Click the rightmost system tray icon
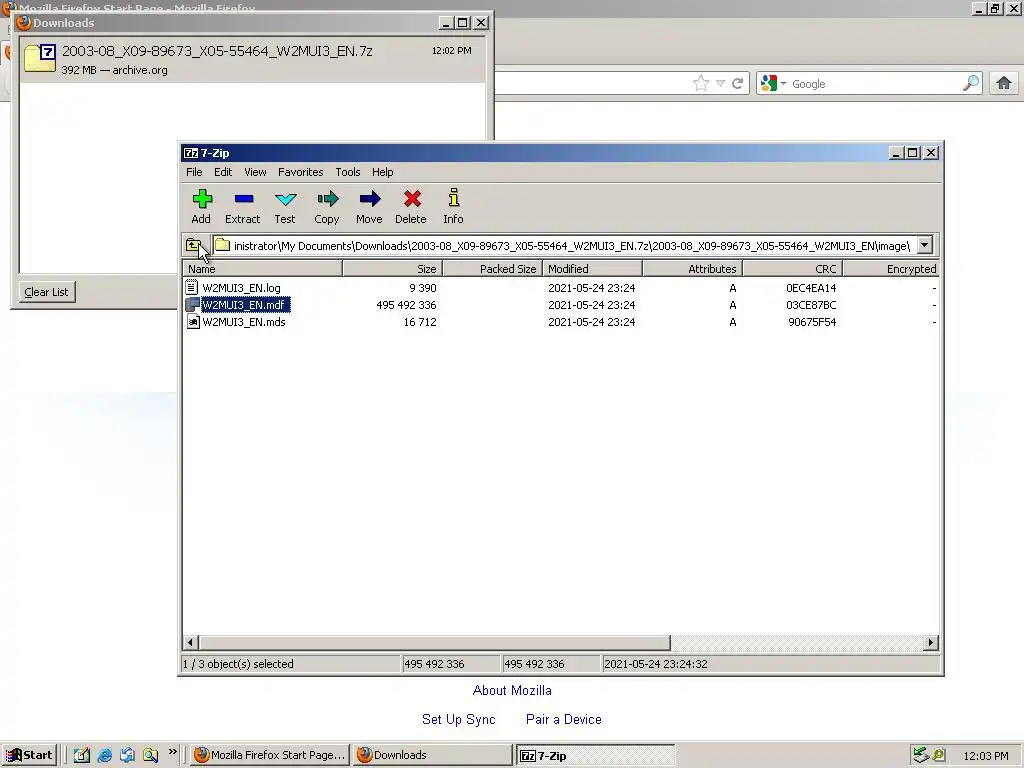 pos(939,755)
